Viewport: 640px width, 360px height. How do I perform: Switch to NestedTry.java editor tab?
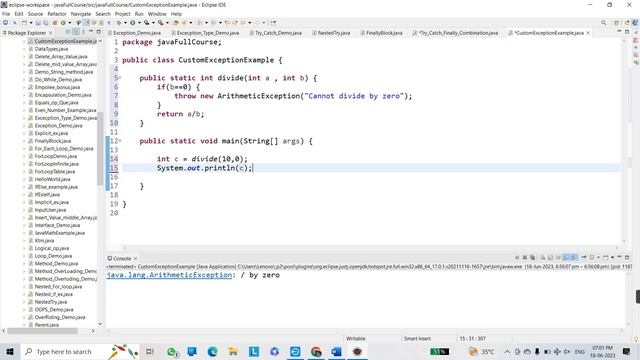[333, 33]
